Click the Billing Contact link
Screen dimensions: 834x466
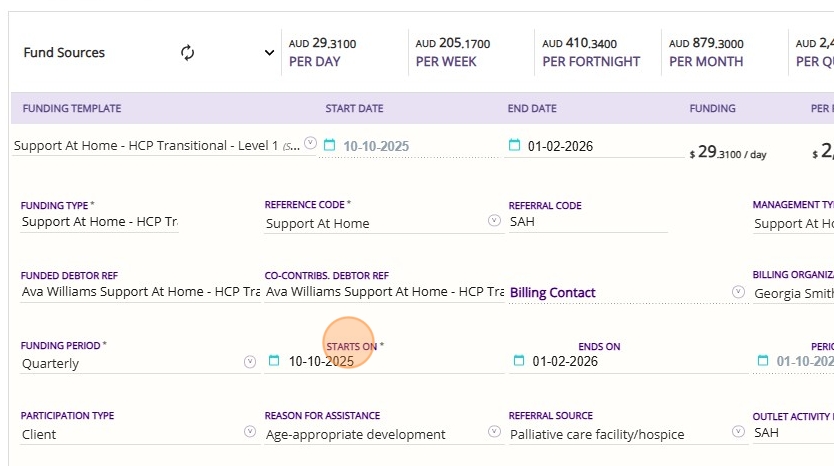(552, 293)
